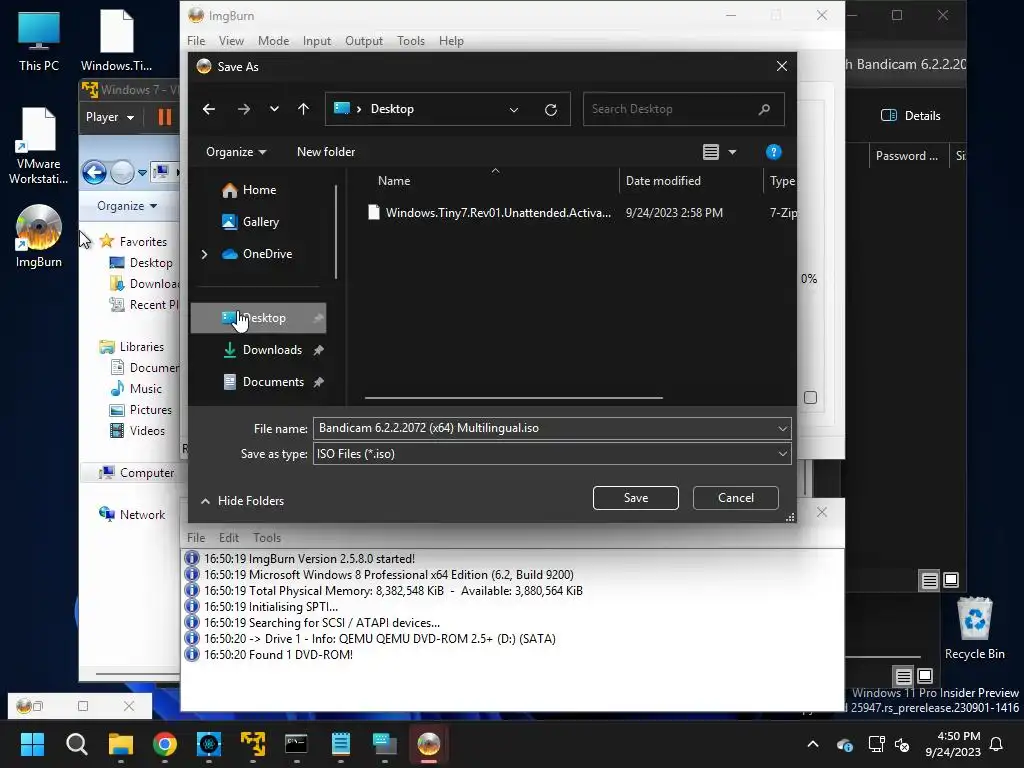The height and width of the screenshot is (768, 1024).
Task: Go back in Save As dialog
Action: (209, 109)
